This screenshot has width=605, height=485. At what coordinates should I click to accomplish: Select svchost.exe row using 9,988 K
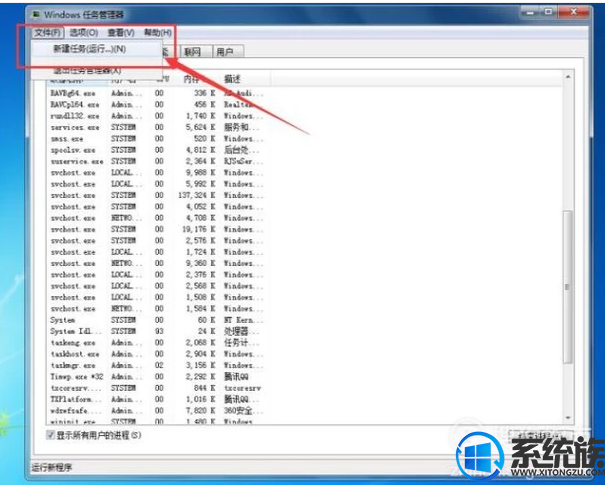click(157, 172)
